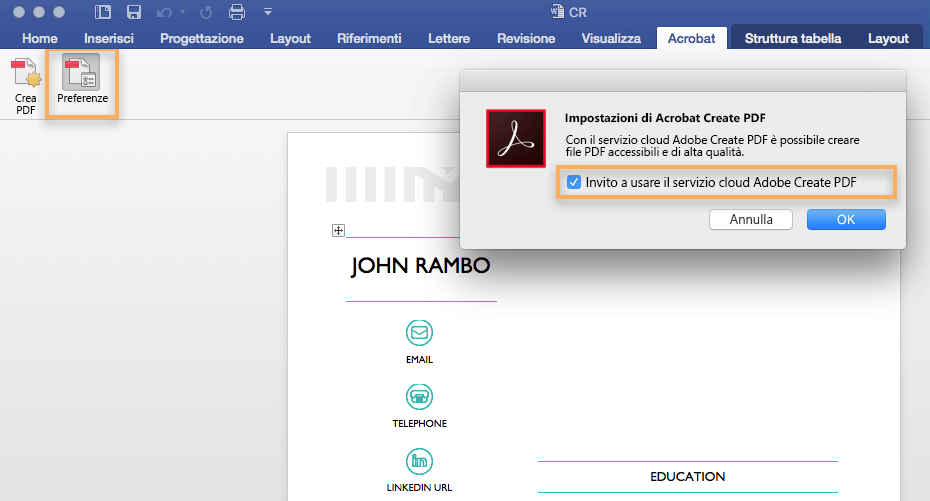The image size is (930, 501).
Task: Click the Annulla button
Action: 751,219
